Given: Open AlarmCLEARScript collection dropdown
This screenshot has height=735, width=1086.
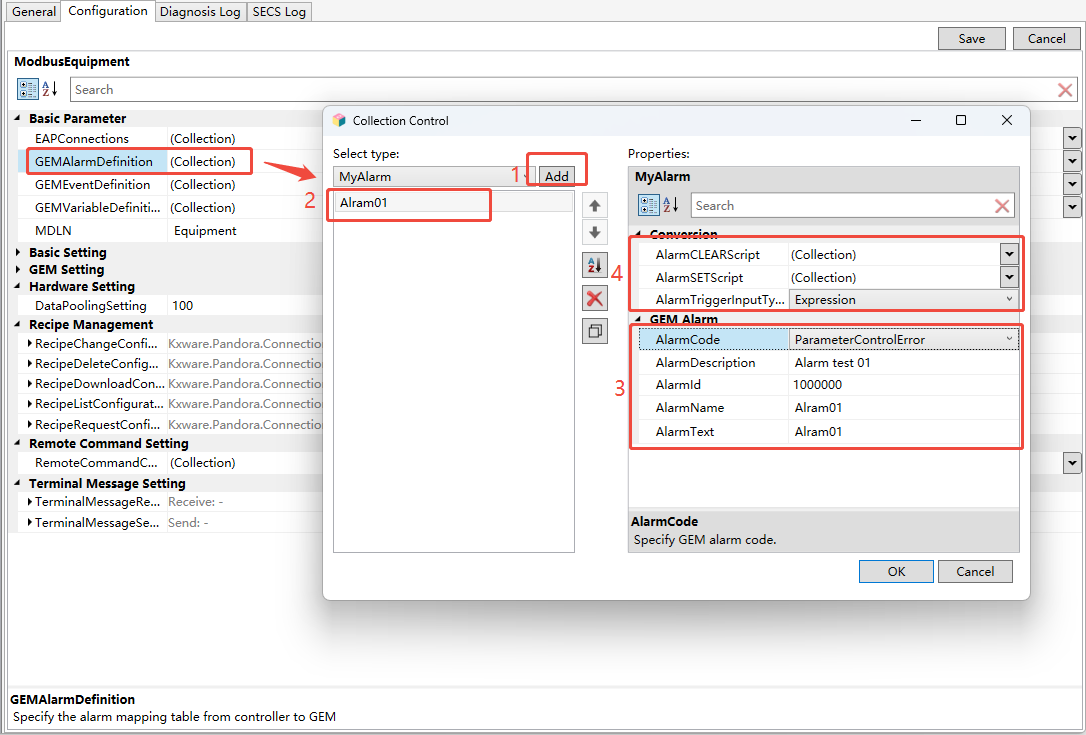Looking at the screenshot, I should pyautogui.click(x=1009, y=254).
